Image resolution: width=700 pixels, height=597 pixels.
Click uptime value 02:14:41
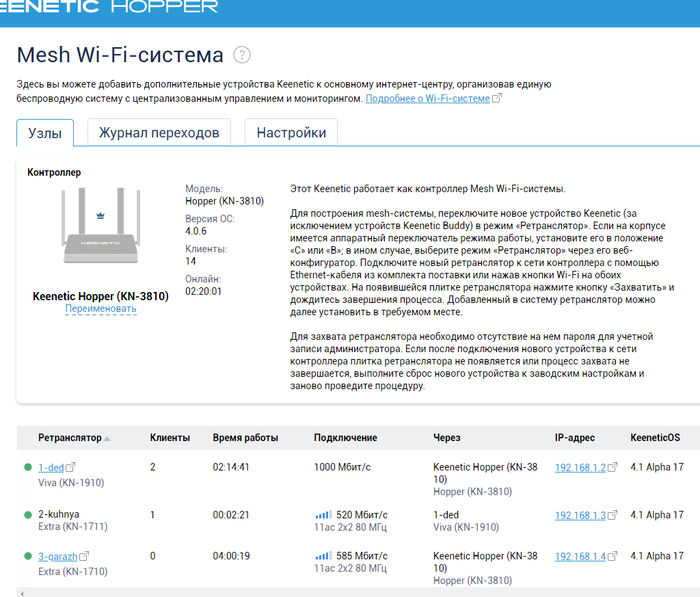point(231,467)
